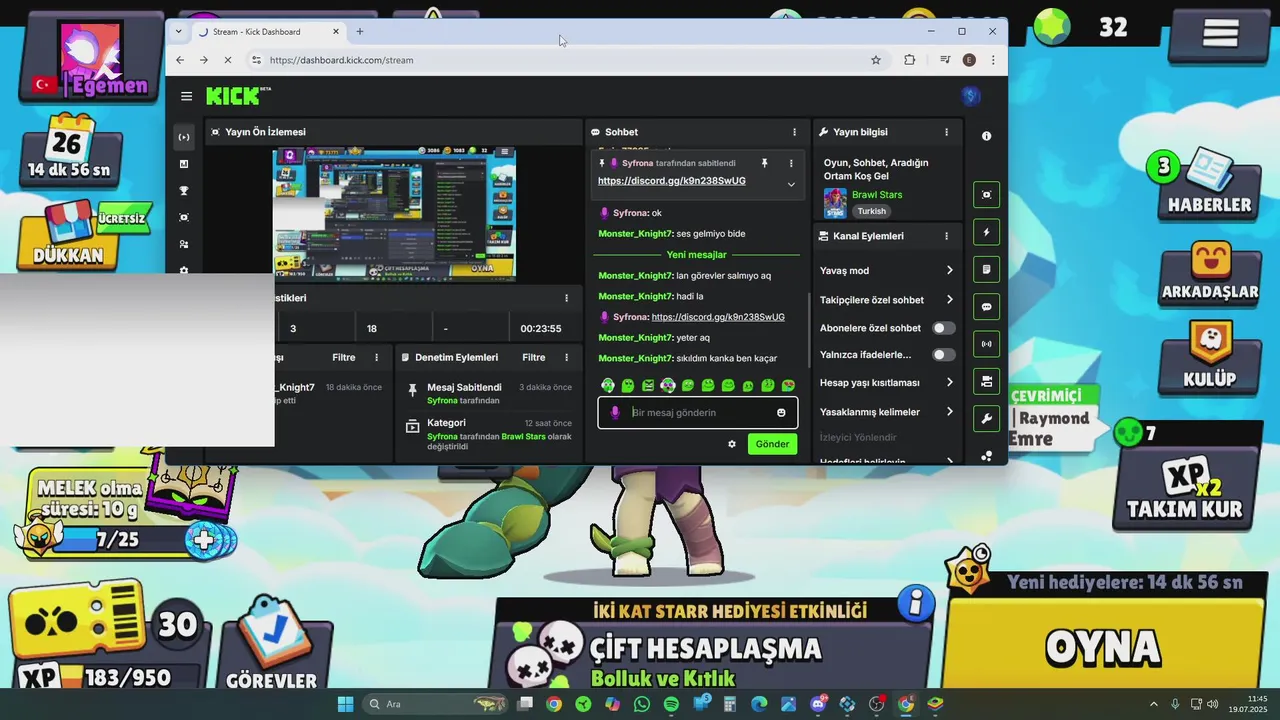Click the Turkish language tag

pos(871,211)
